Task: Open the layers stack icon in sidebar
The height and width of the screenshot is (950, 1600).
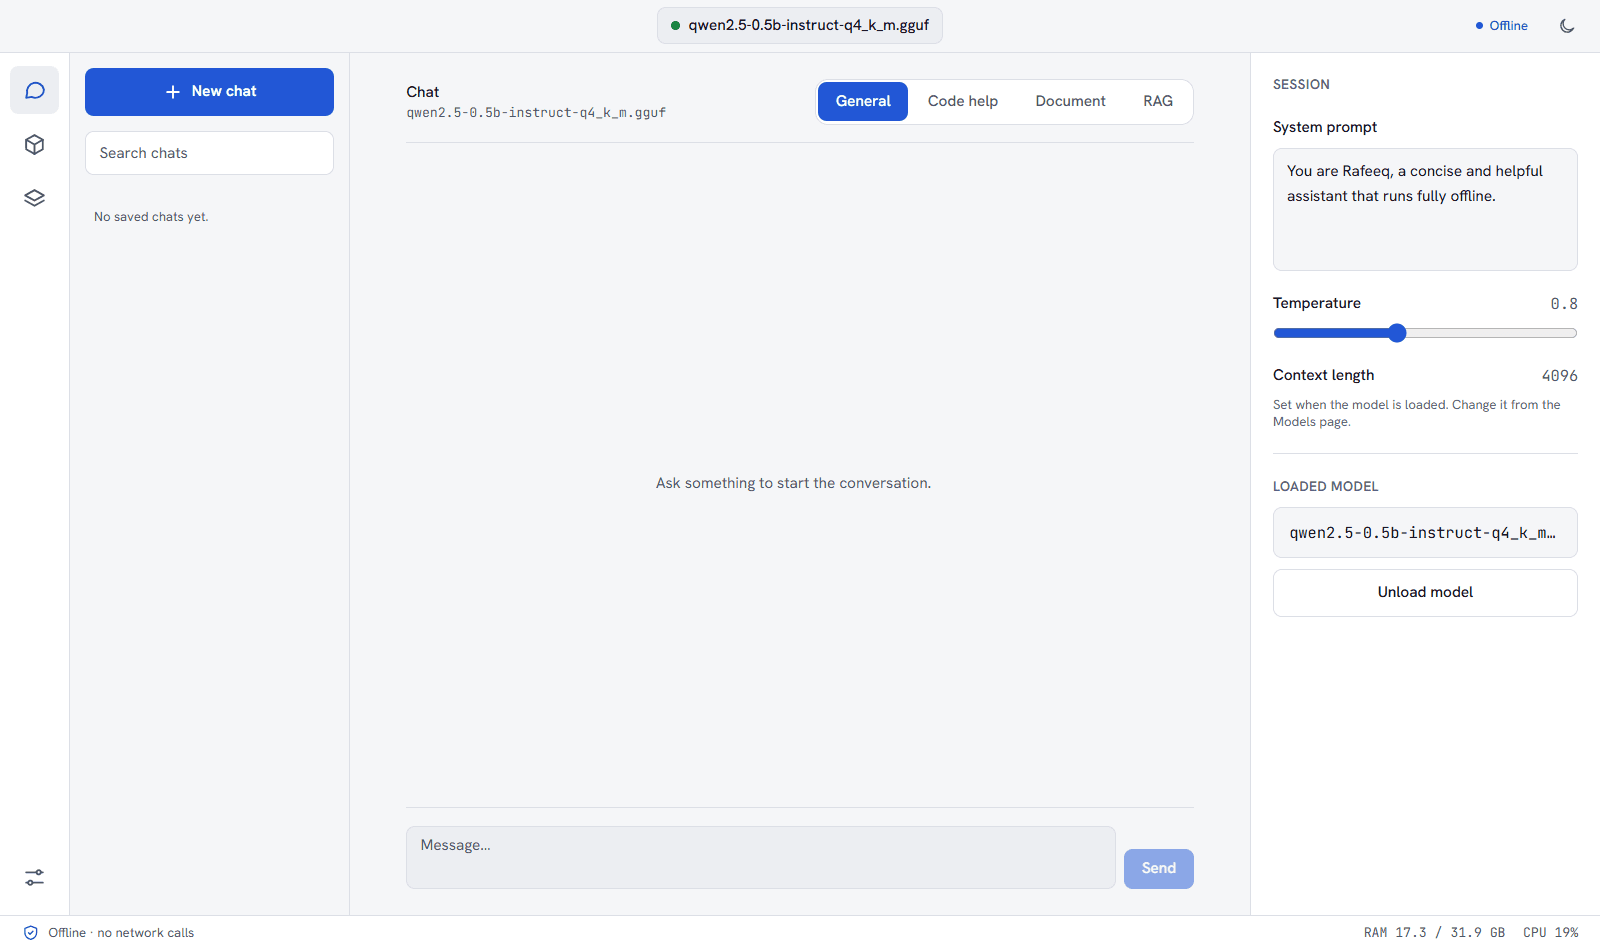Action: click(x=35, y=198)
